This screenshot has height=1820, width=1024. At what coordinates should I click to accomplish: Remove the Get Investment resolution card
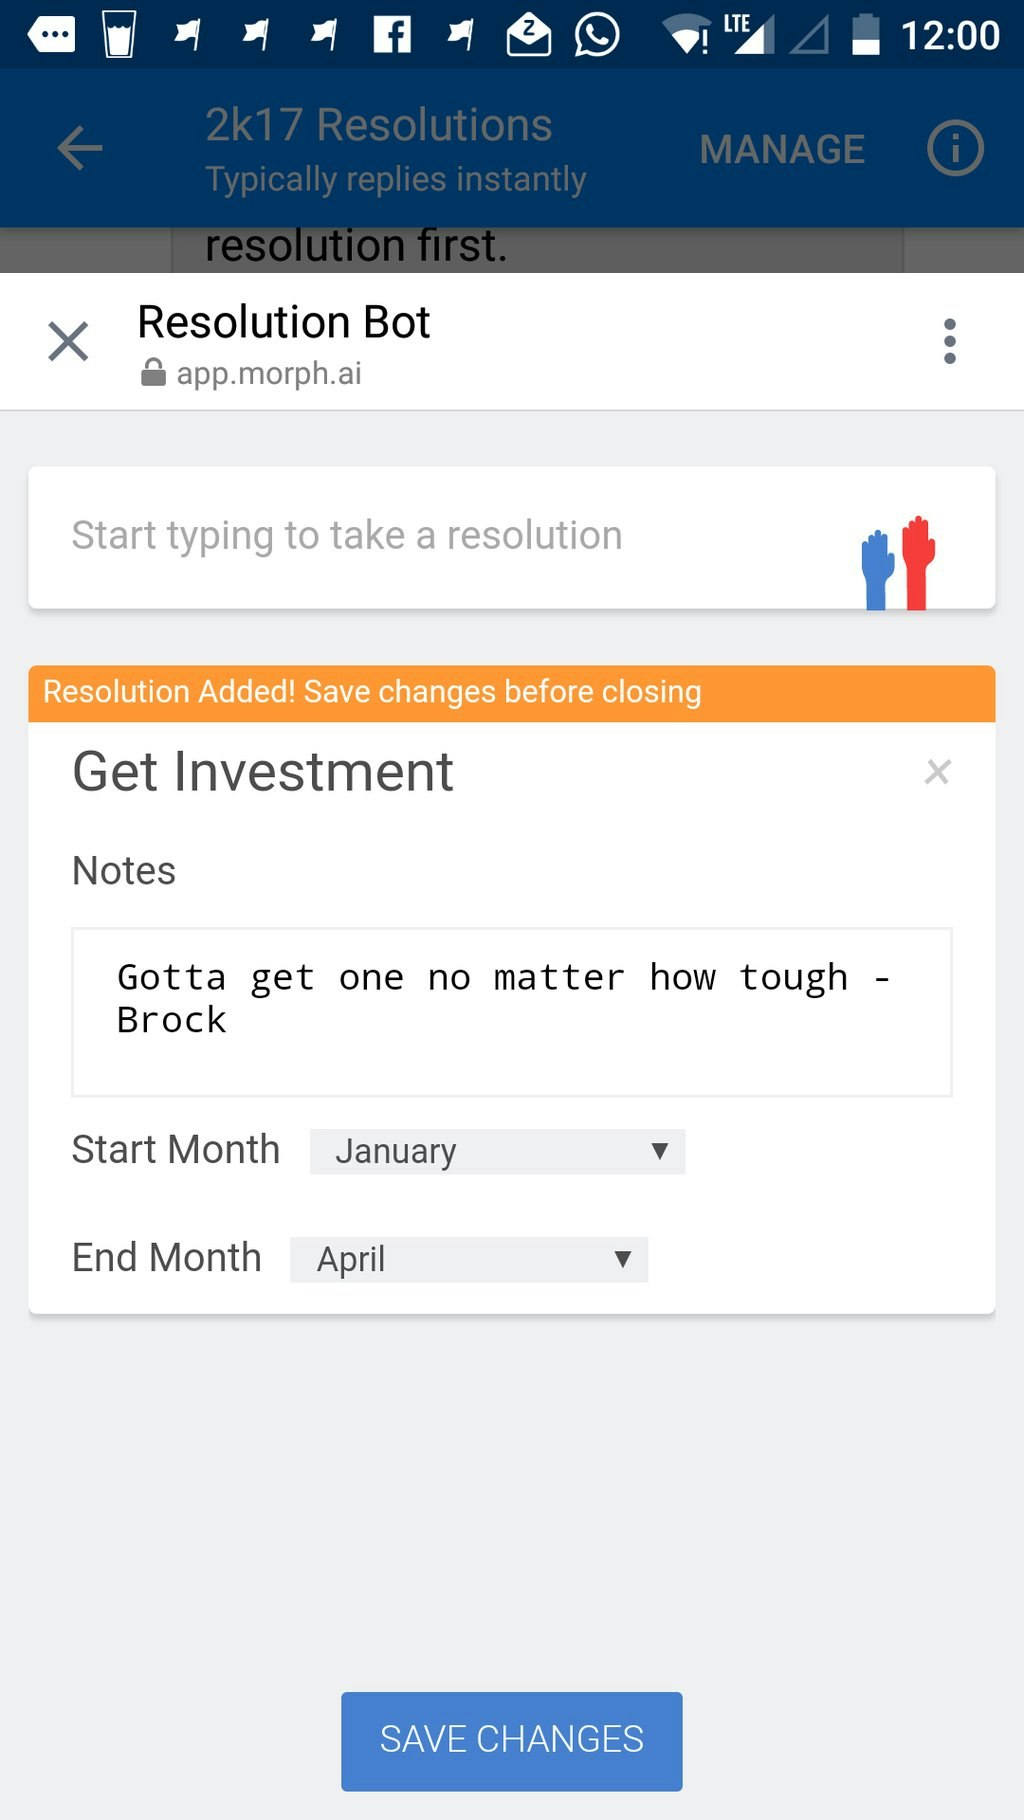(x=937, y=772)
